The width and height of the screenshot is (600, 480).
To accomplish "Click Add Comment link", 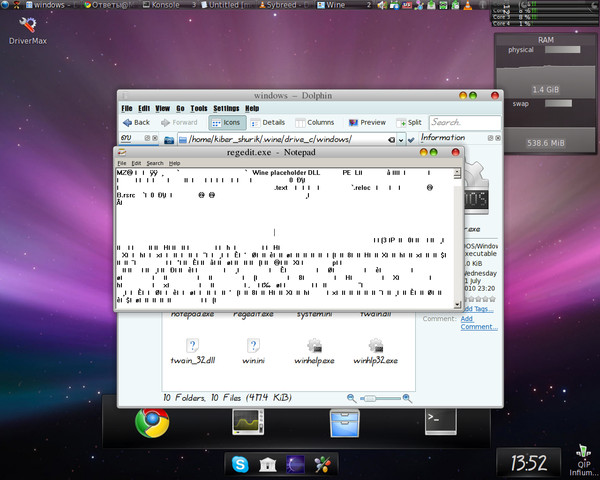I will pos(479,323).
